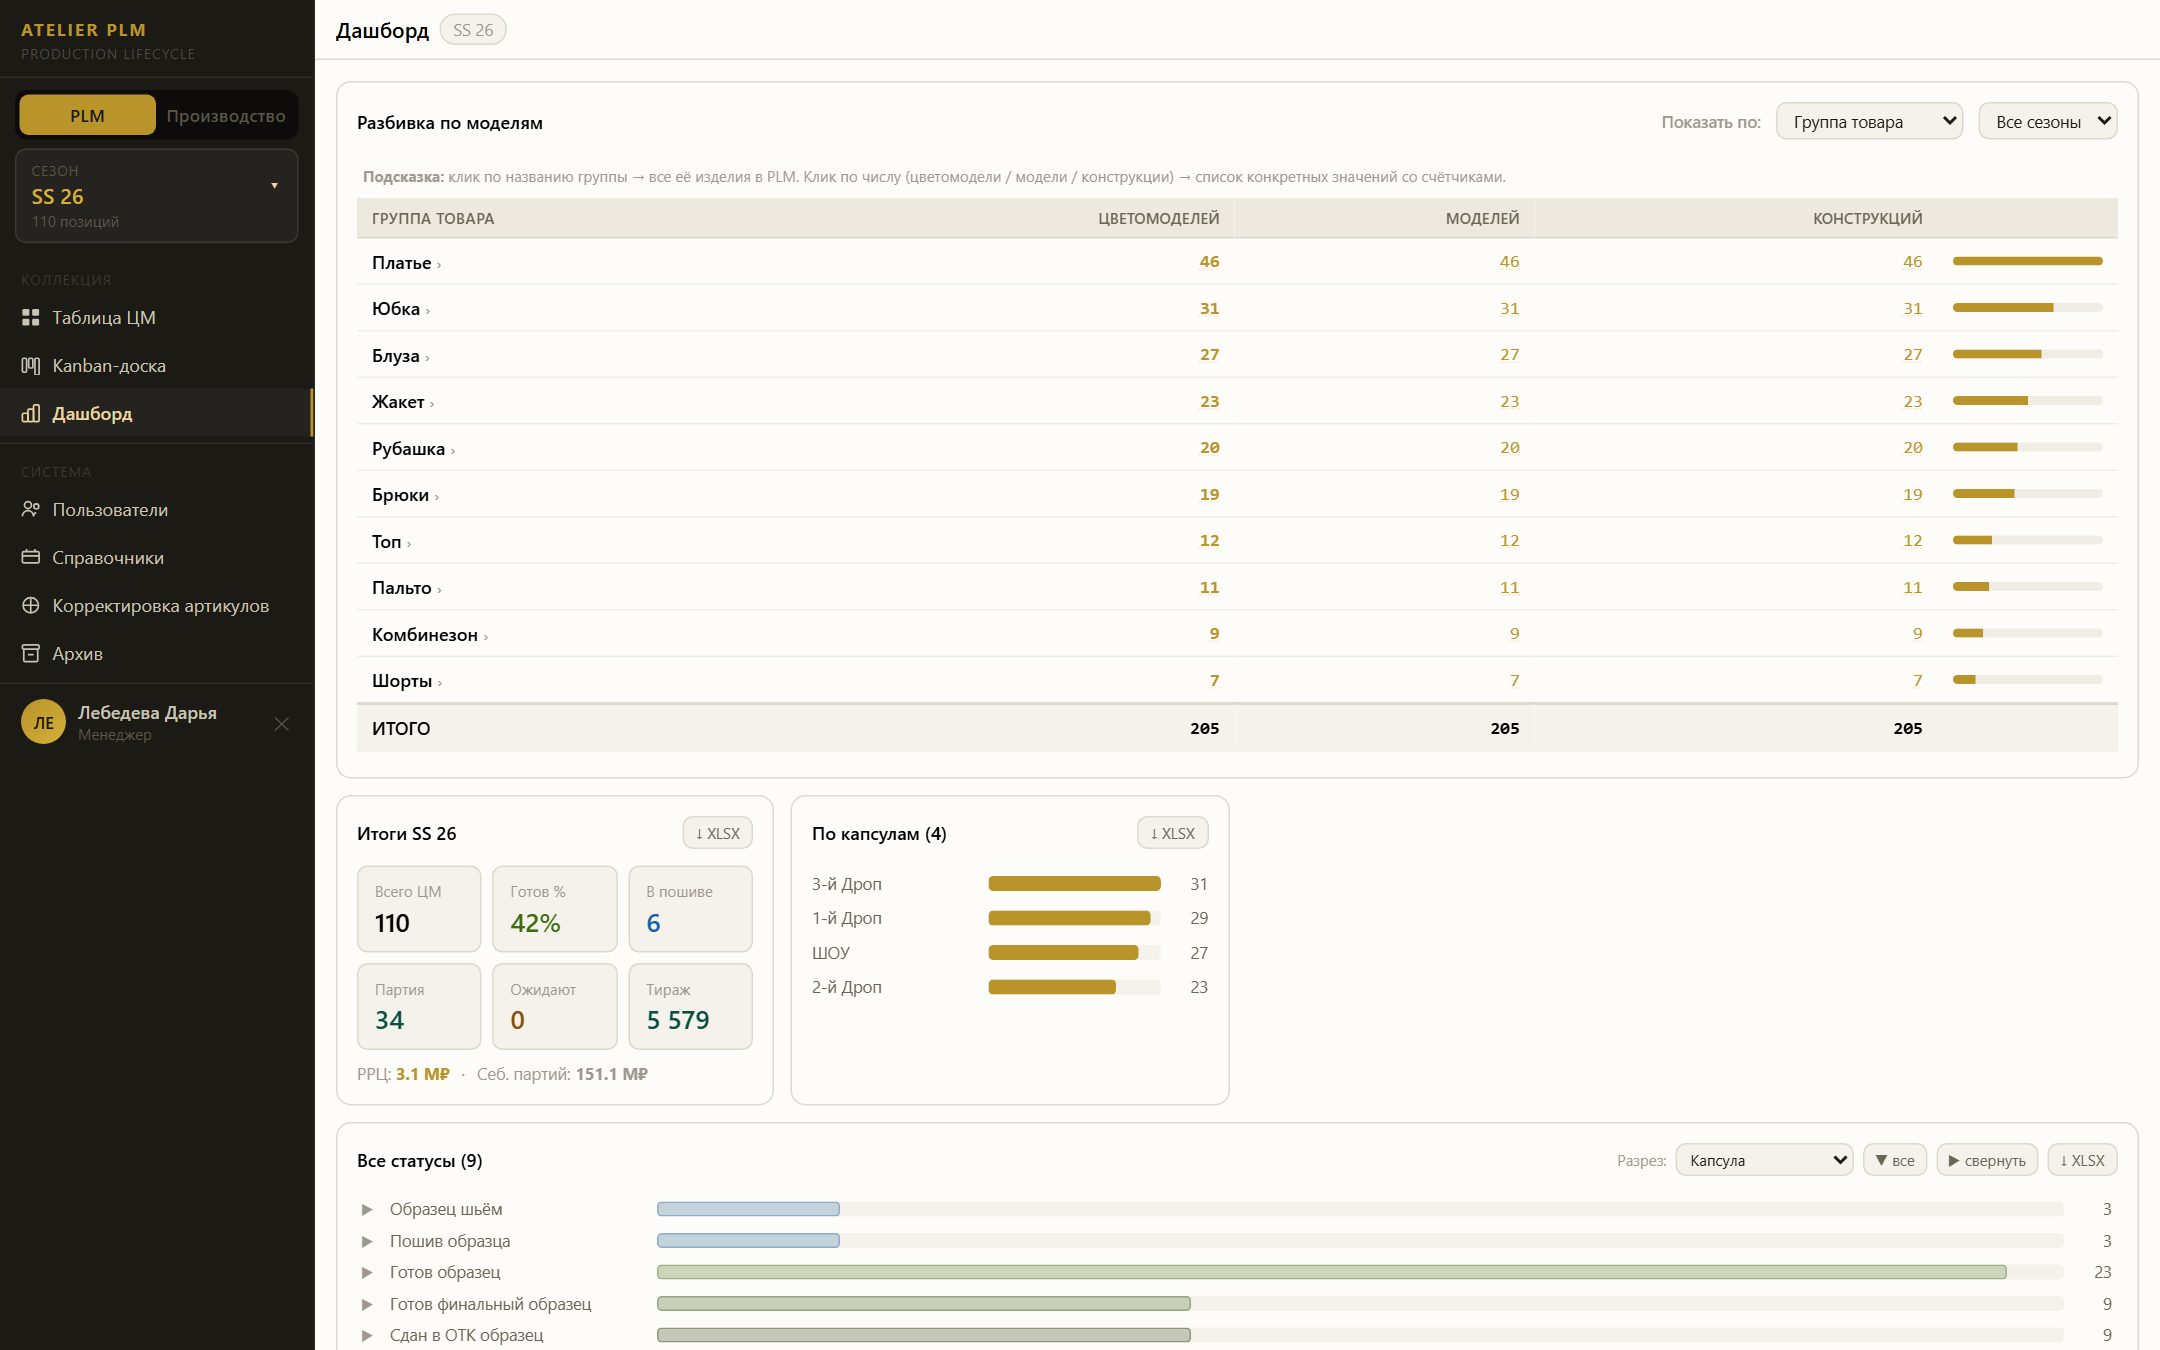Open Таблица ЦМ grid icon in sidebar
The width and height of the screenshot is (2160, 1350).
point(31,318)
